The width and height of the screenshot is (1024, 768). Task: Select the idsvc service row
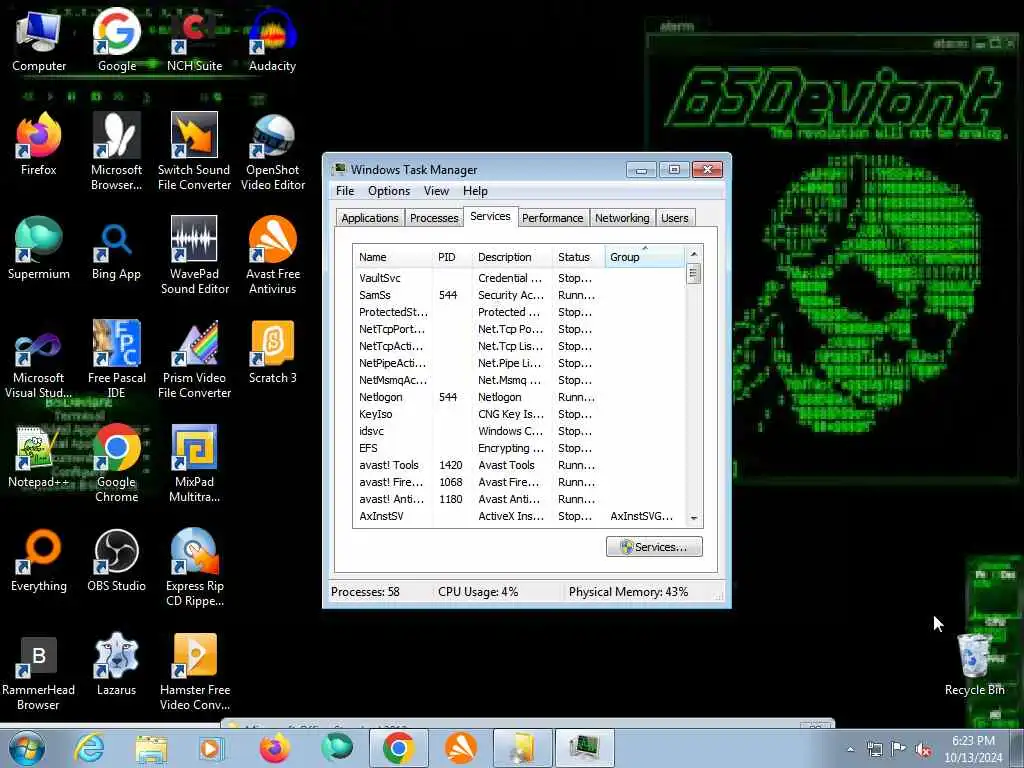point(519,430)
